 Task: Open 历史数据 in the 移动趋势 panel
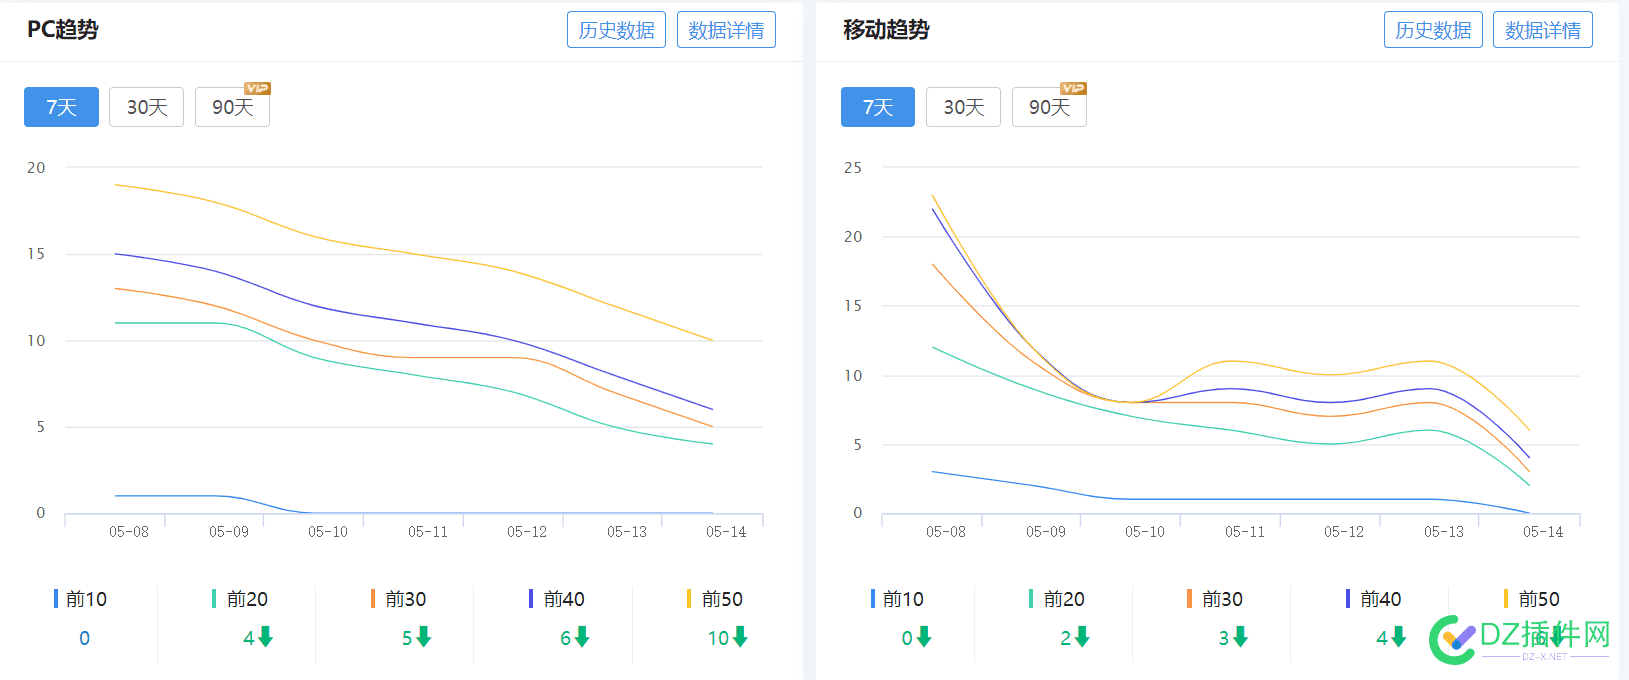coord(1433,29)
